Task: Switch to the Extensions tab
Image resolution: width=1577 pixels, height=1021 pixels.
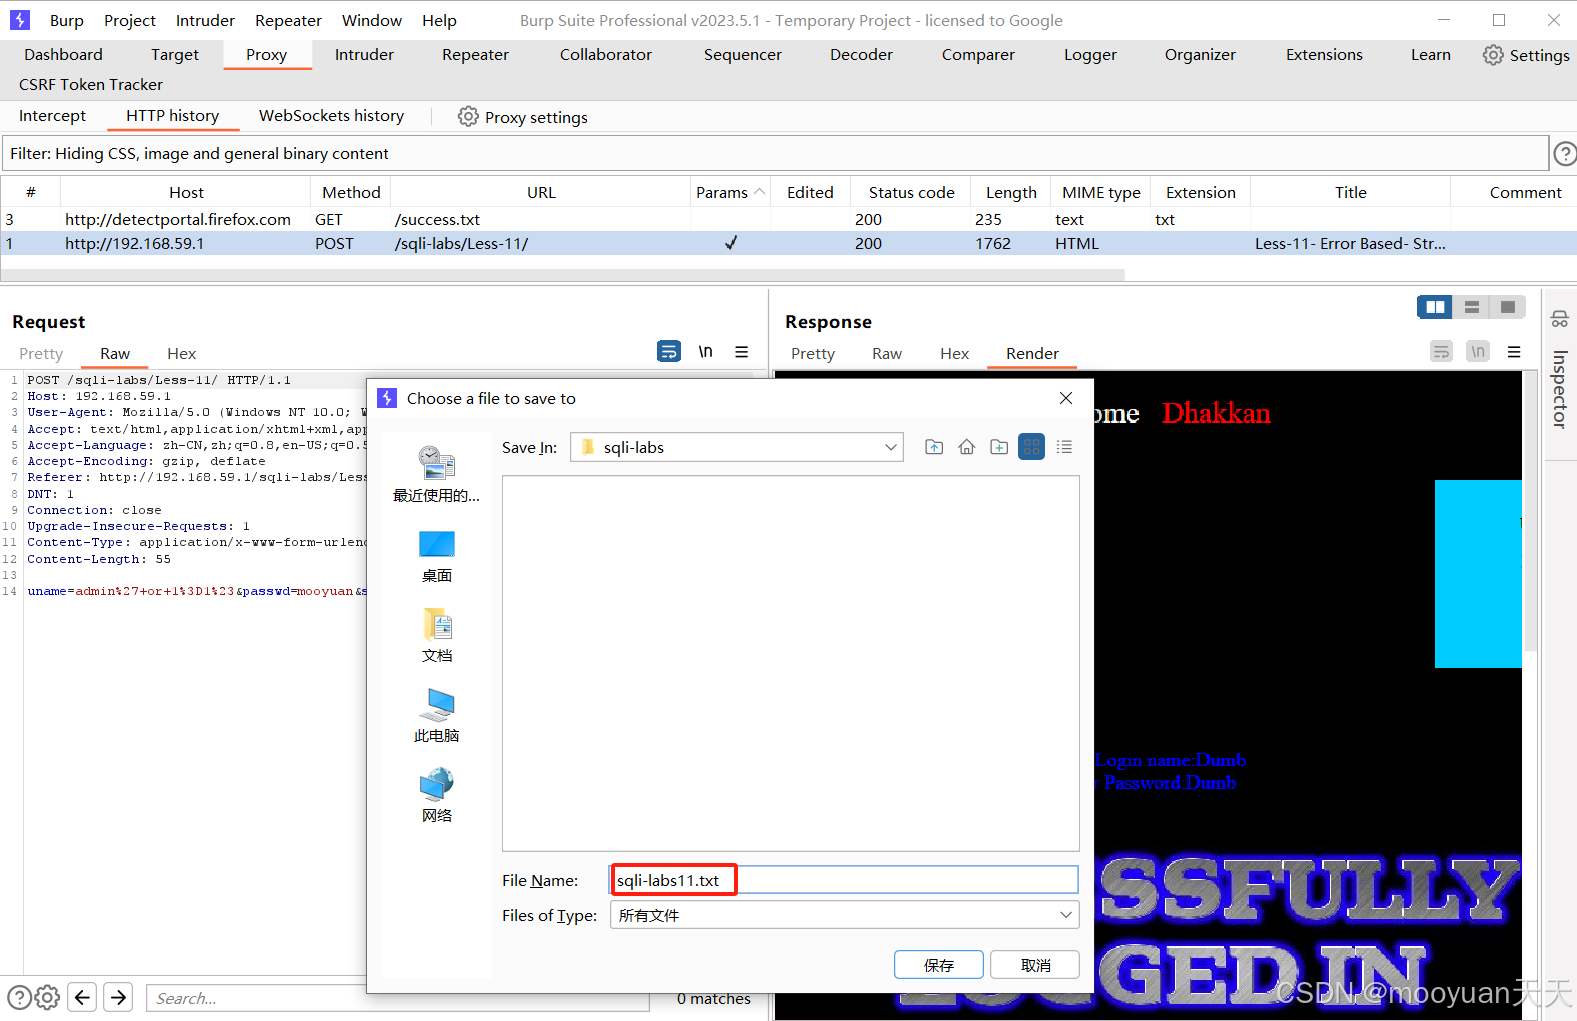Action: pos(1324,55)
